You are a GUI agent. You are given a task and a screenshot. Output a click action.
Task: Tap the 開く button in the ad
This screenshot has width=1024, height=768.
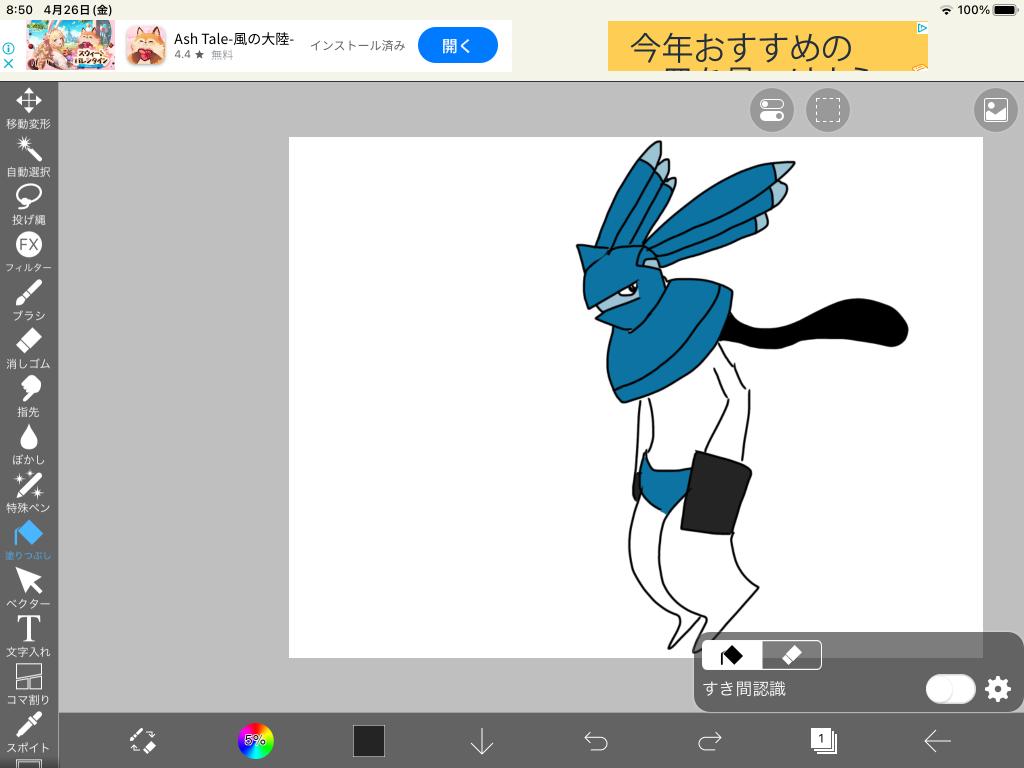[457, 46]
